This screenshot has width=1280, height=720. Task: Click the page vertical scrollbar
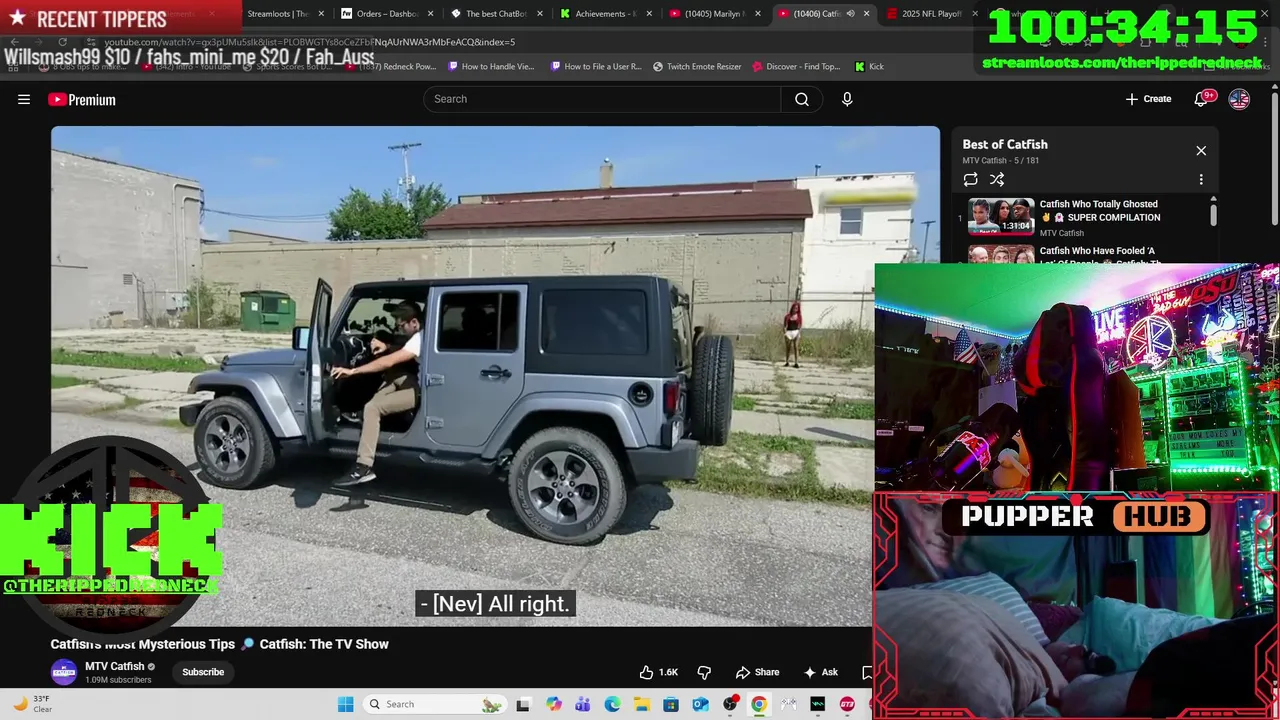(x=1274, y=160)
